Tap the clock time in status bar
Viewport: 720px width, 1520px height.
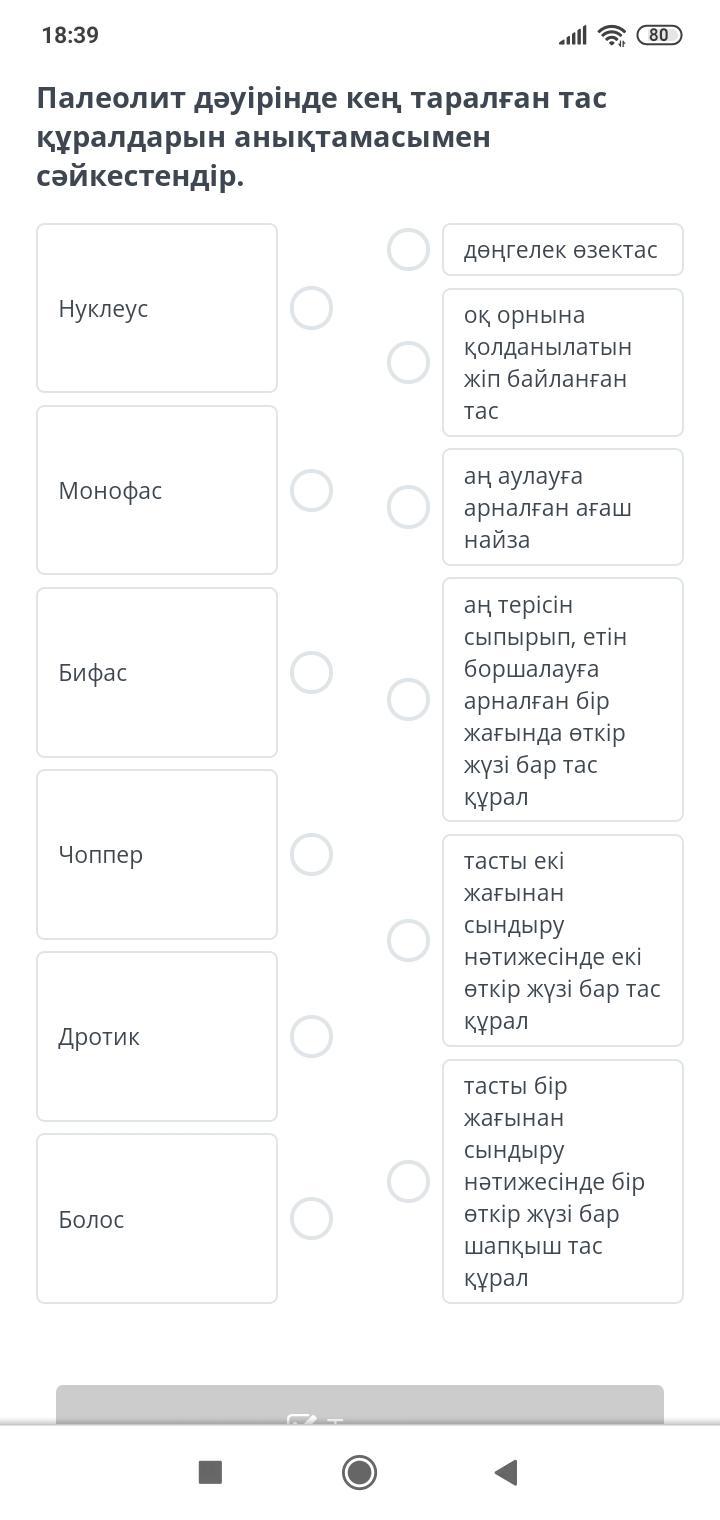click(x=70, y=35)
